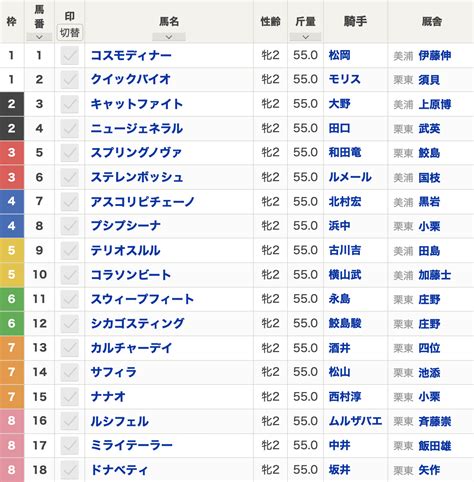Open horse page for プシプシーナ
Screen dimensions: 474x482
[x=125, y=226]
